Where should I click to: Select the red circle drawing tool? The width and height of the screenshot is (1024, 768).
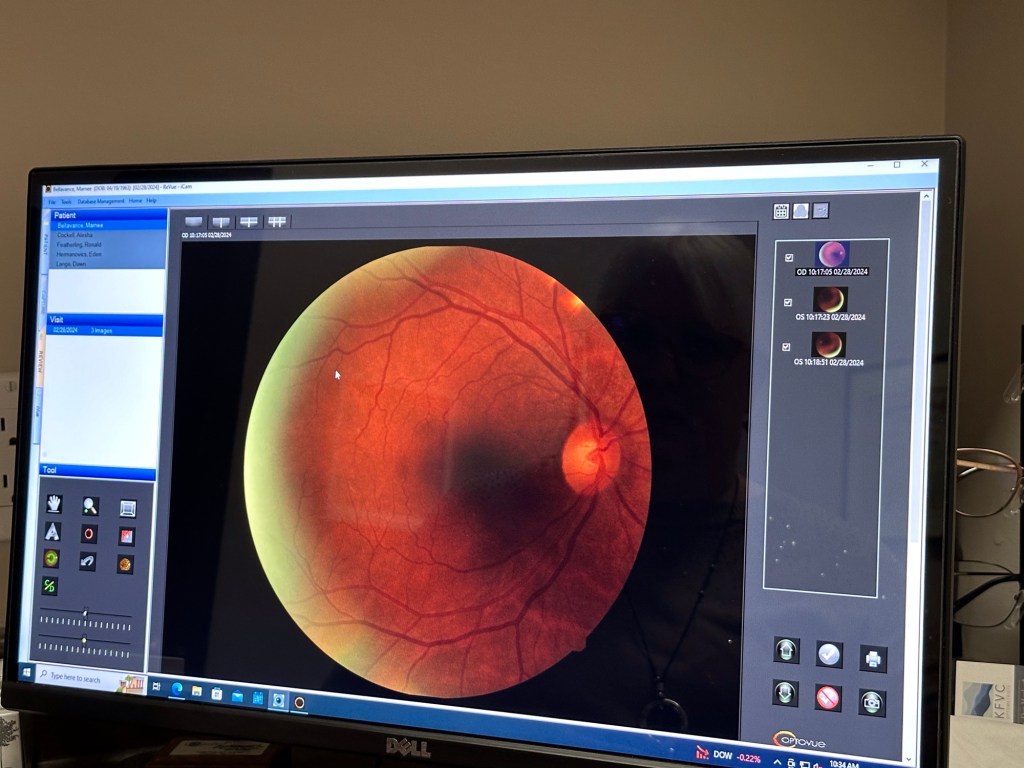[89, 534]
